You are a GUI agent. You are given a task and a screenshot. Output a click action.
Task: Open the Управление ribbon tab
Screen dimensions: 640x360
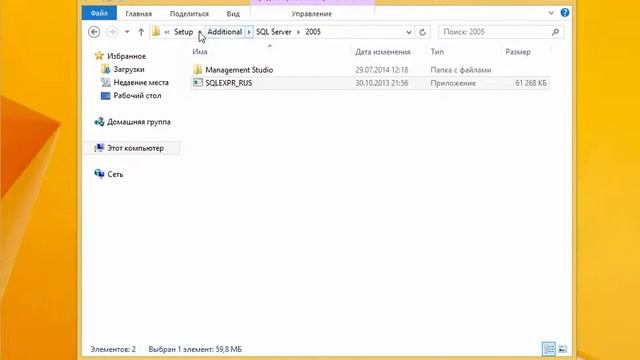311,13
